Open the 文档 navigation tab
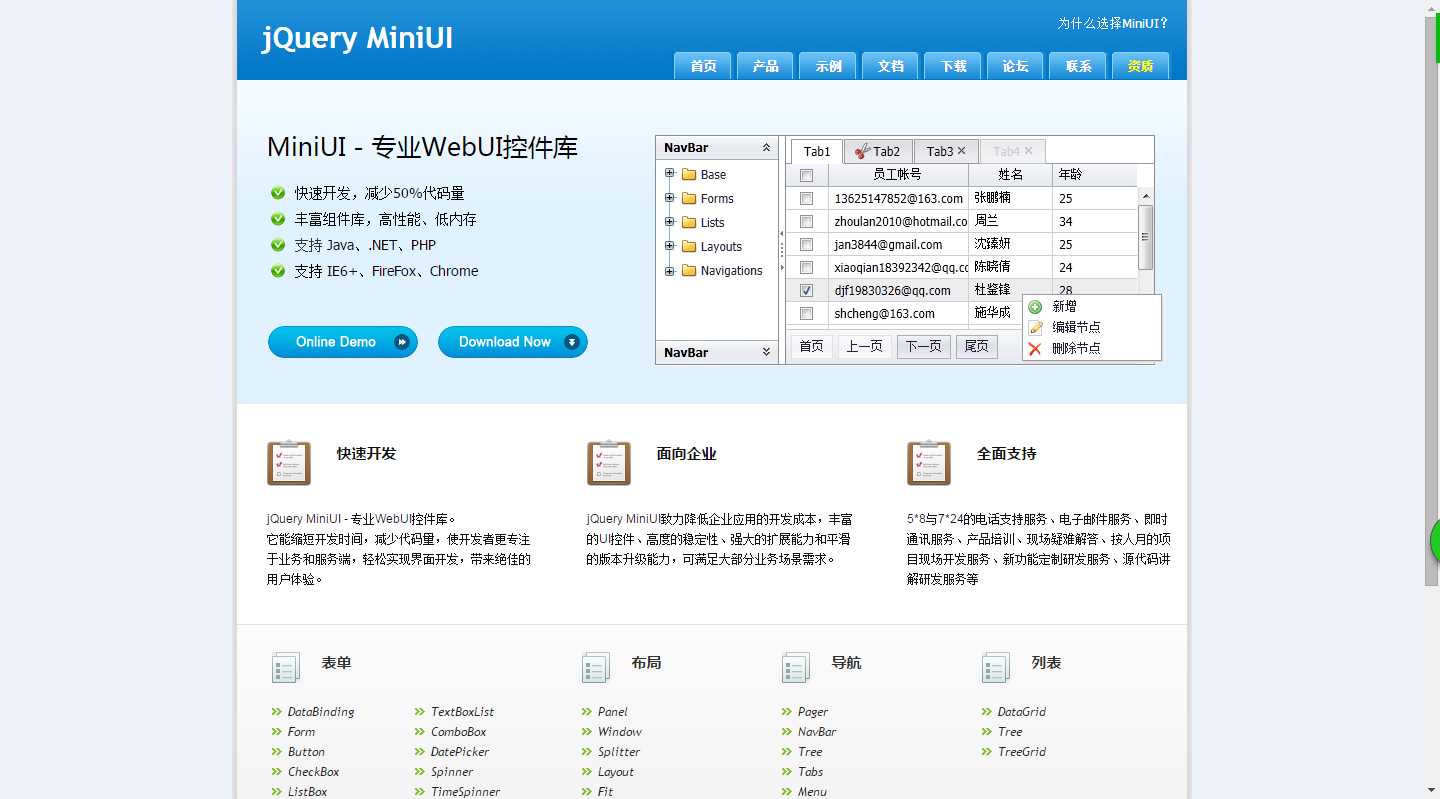1440x799 pixels. coord(890,65)
